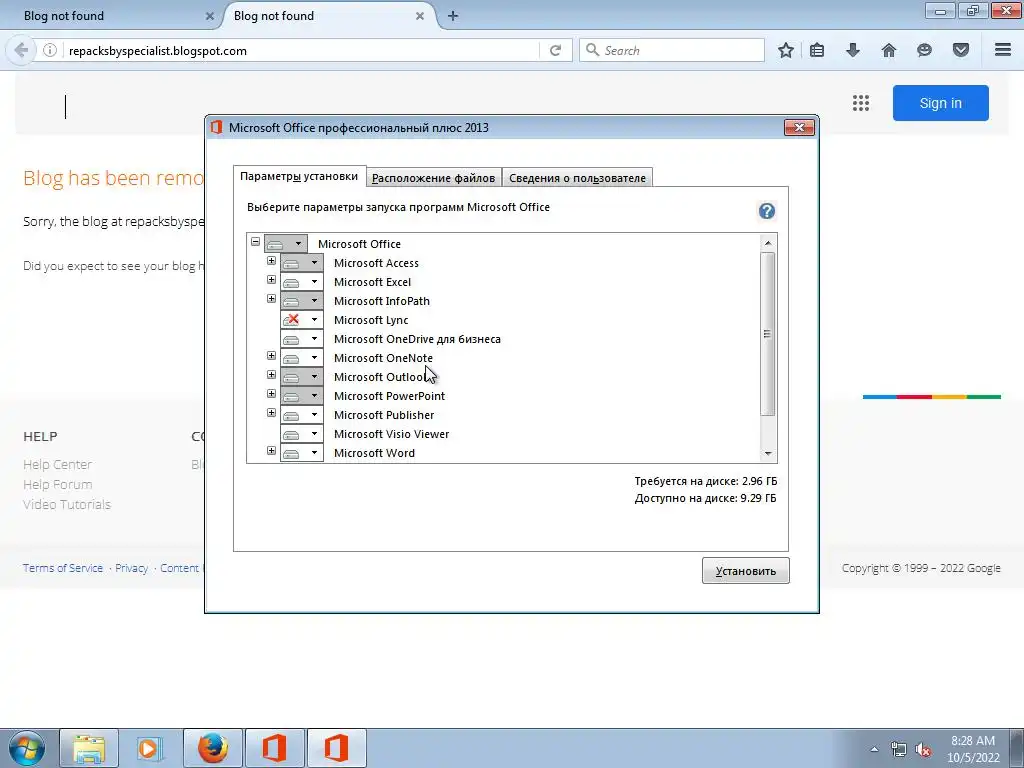Open the Firefox bookmarks list icon
Viewport: 1024px width, 768px height.
tap(817, 50)
